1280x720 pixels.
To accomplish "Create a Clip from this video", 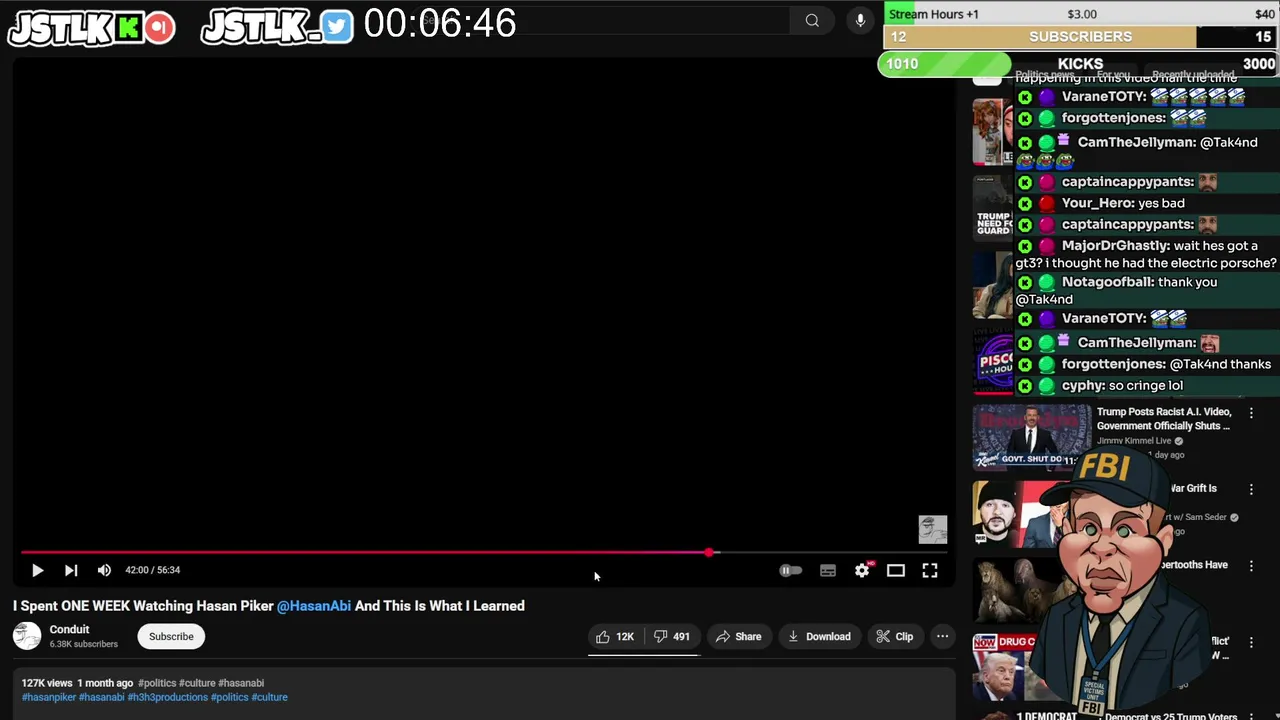I will tap(894, 636).
